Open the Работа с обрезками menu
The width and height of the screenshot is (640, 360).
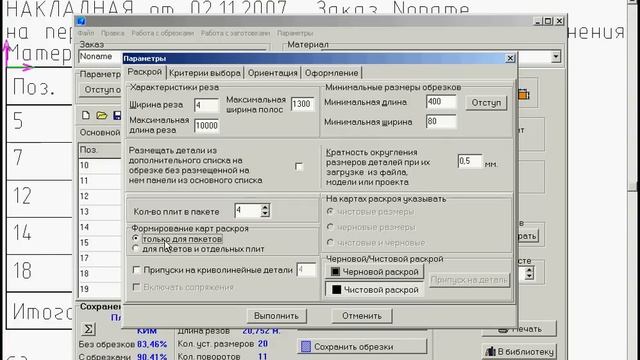162,33
